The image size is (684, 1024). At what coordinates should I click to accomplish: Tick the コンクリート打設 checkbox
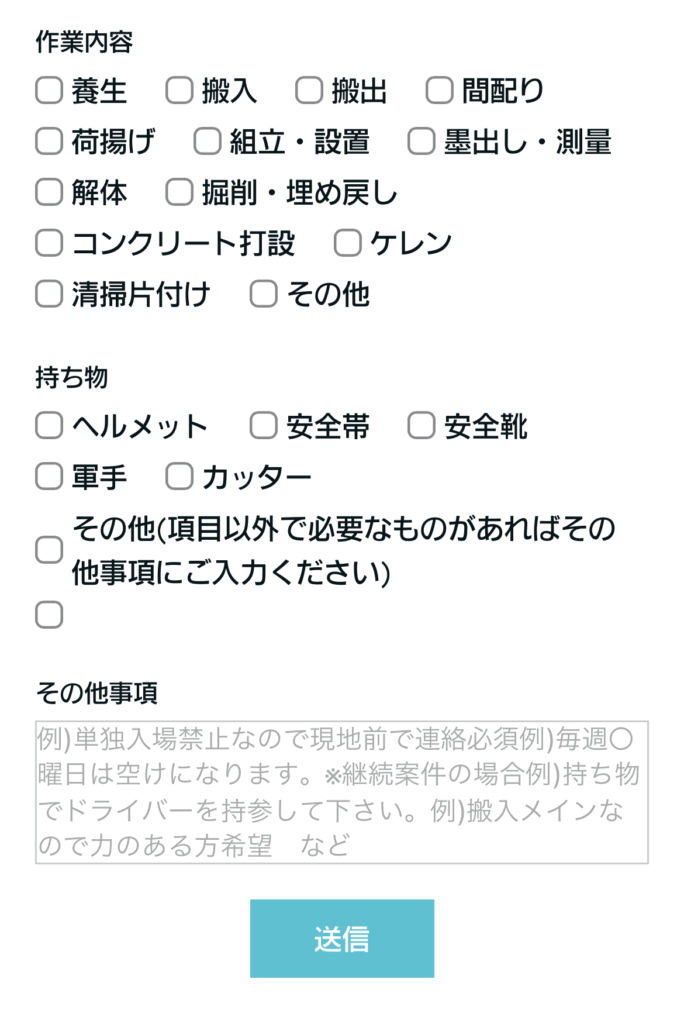click(x=49, y=243)
